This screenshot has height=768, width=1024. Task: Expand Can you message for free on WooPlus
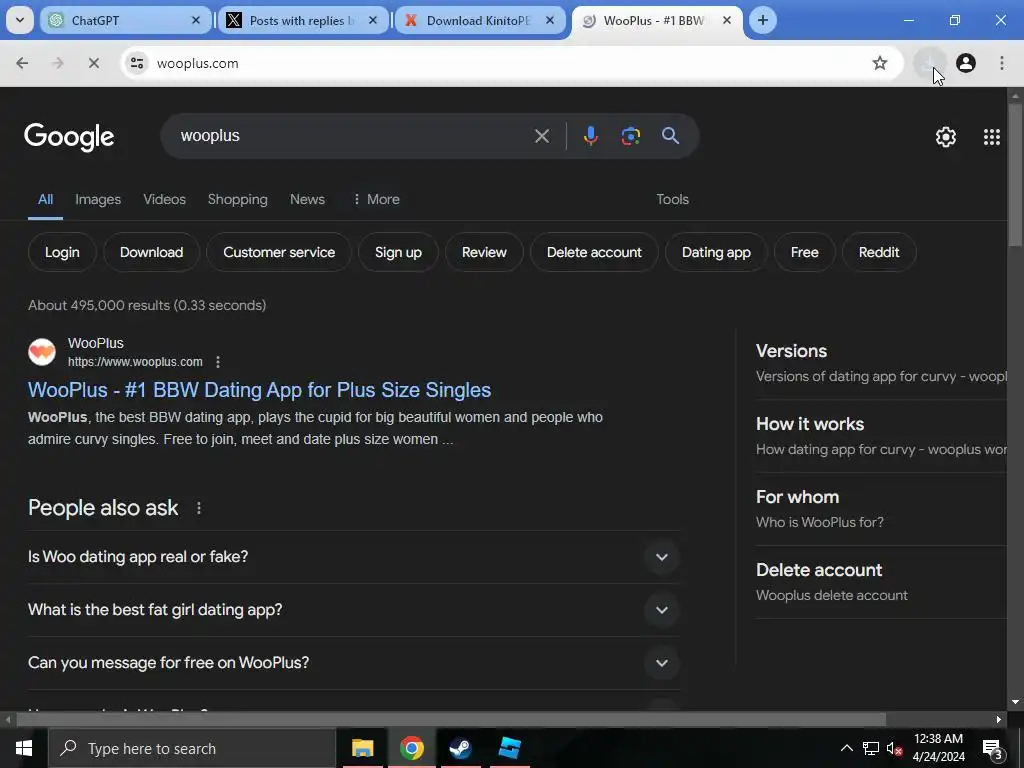click(353, 663)
